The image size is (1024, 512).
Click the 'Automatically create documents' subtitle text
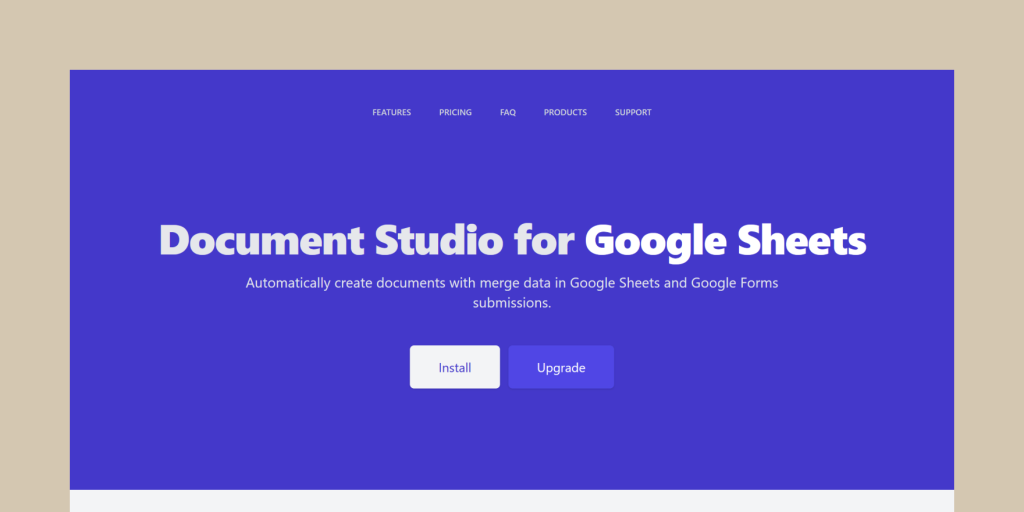[x=512, y=293]
